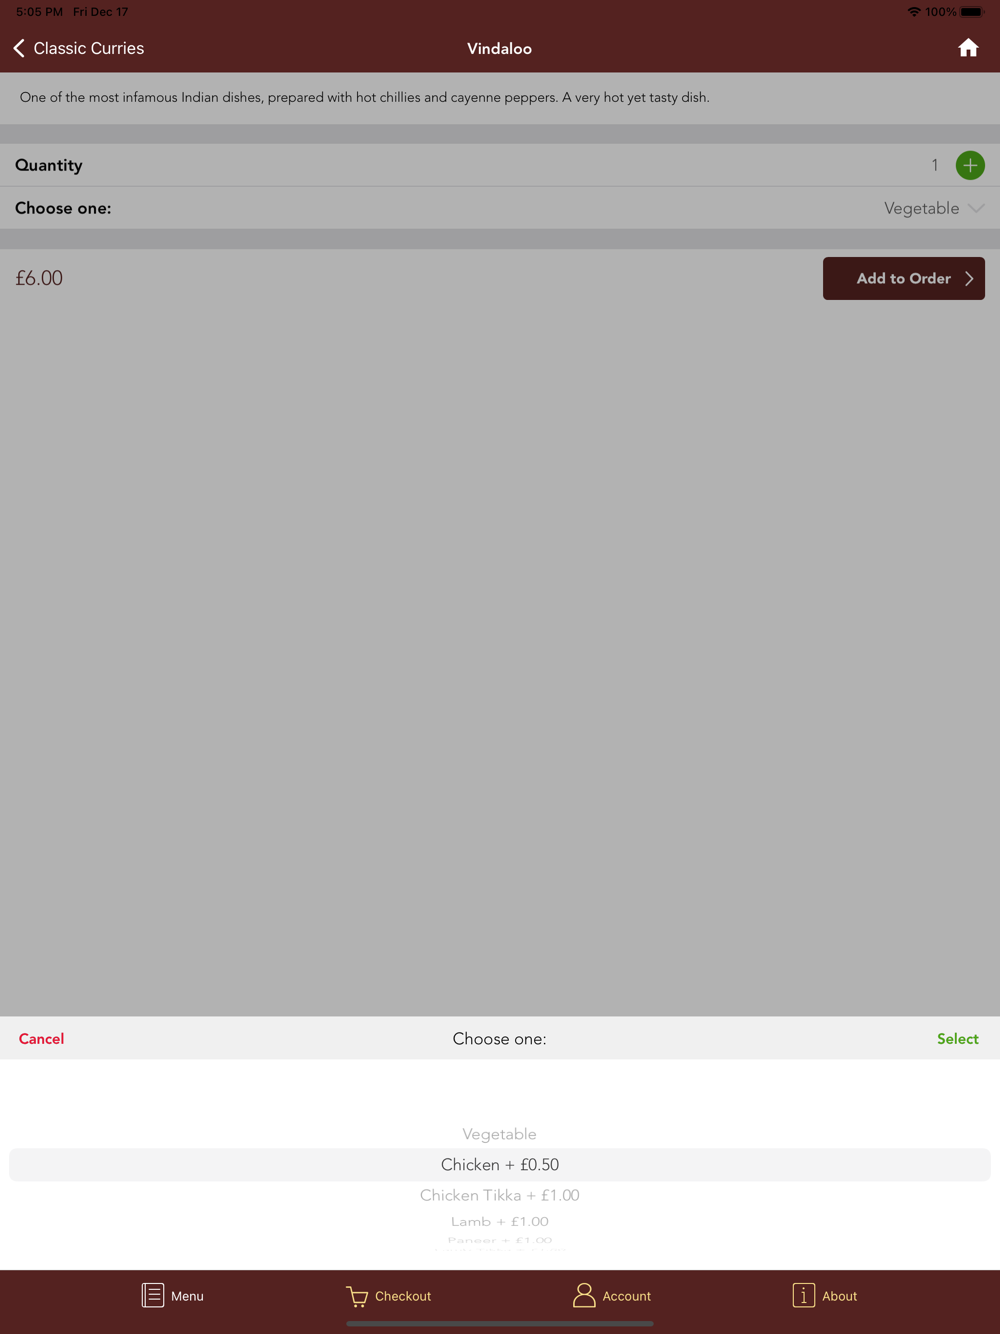Tap the back chevron icon
This screenshot has height=1334, width=1000.
(x=19, y=48)
